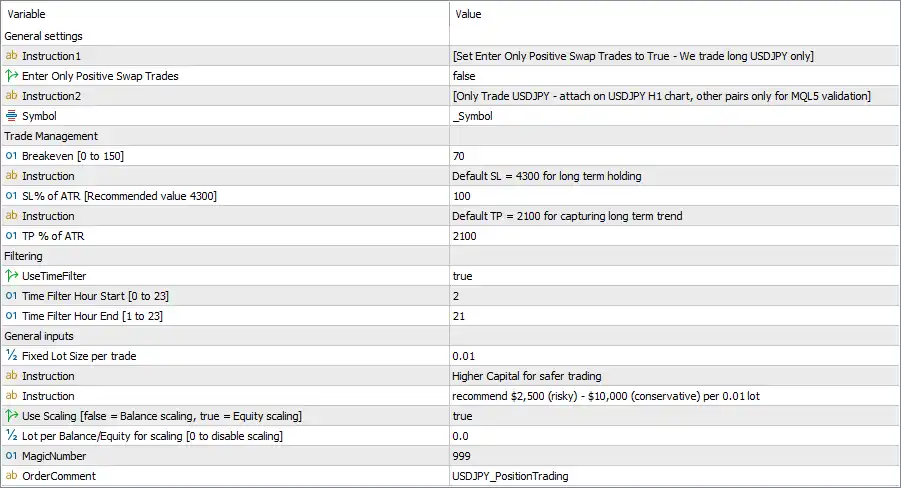Click the boolean arrow icon beside UseTimeFilter

click(11, 276)
